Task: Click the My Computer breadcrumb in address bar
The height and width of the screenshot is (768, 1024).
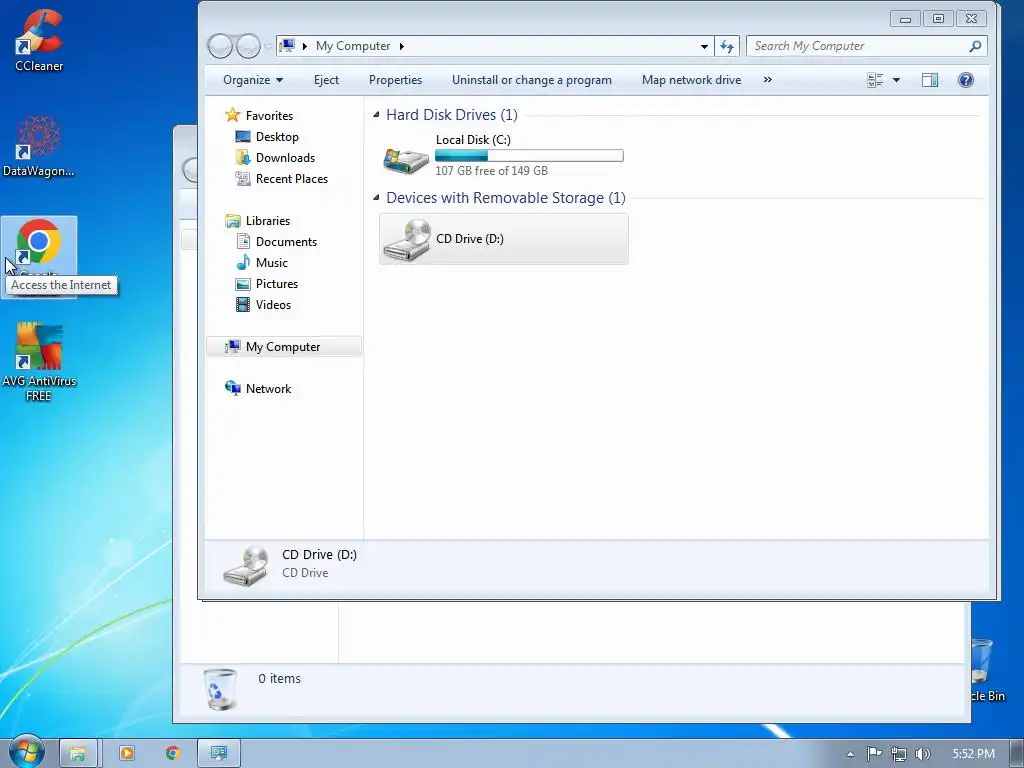Action: pos(353,46)
